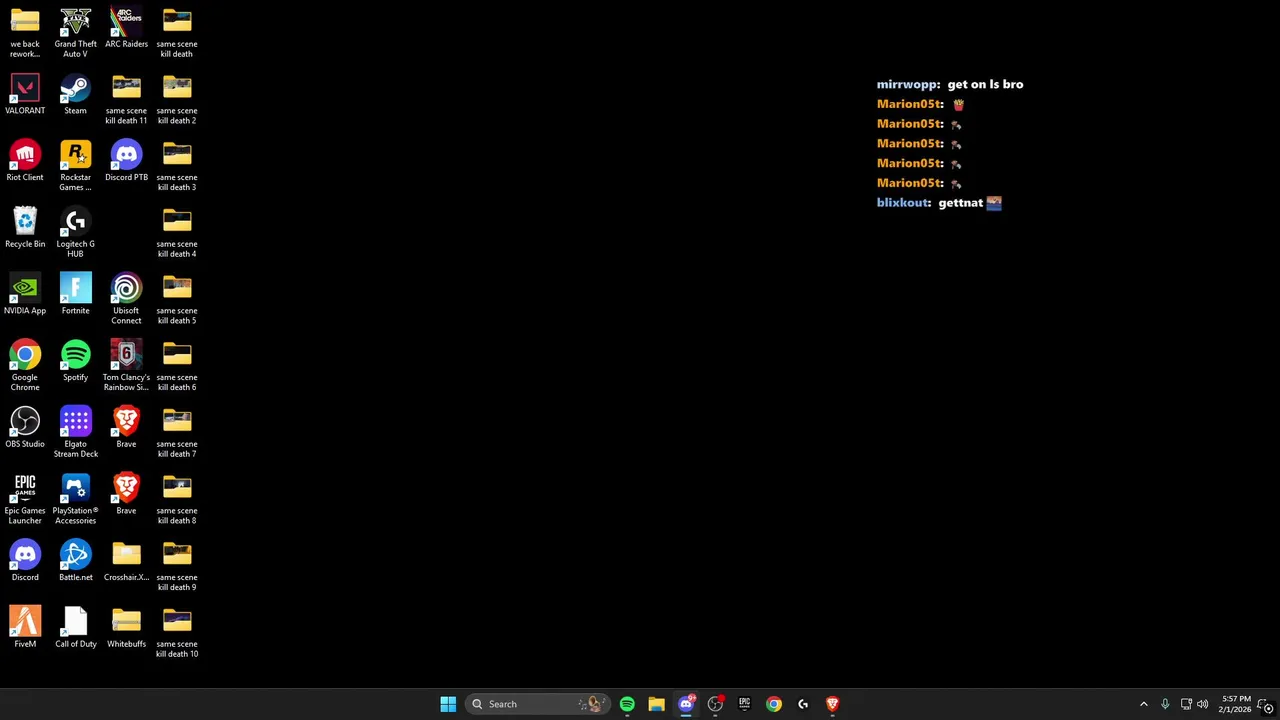Select the 'same scene kill death 3' folder
The image size is (1280, 720).
click(177, 165)
